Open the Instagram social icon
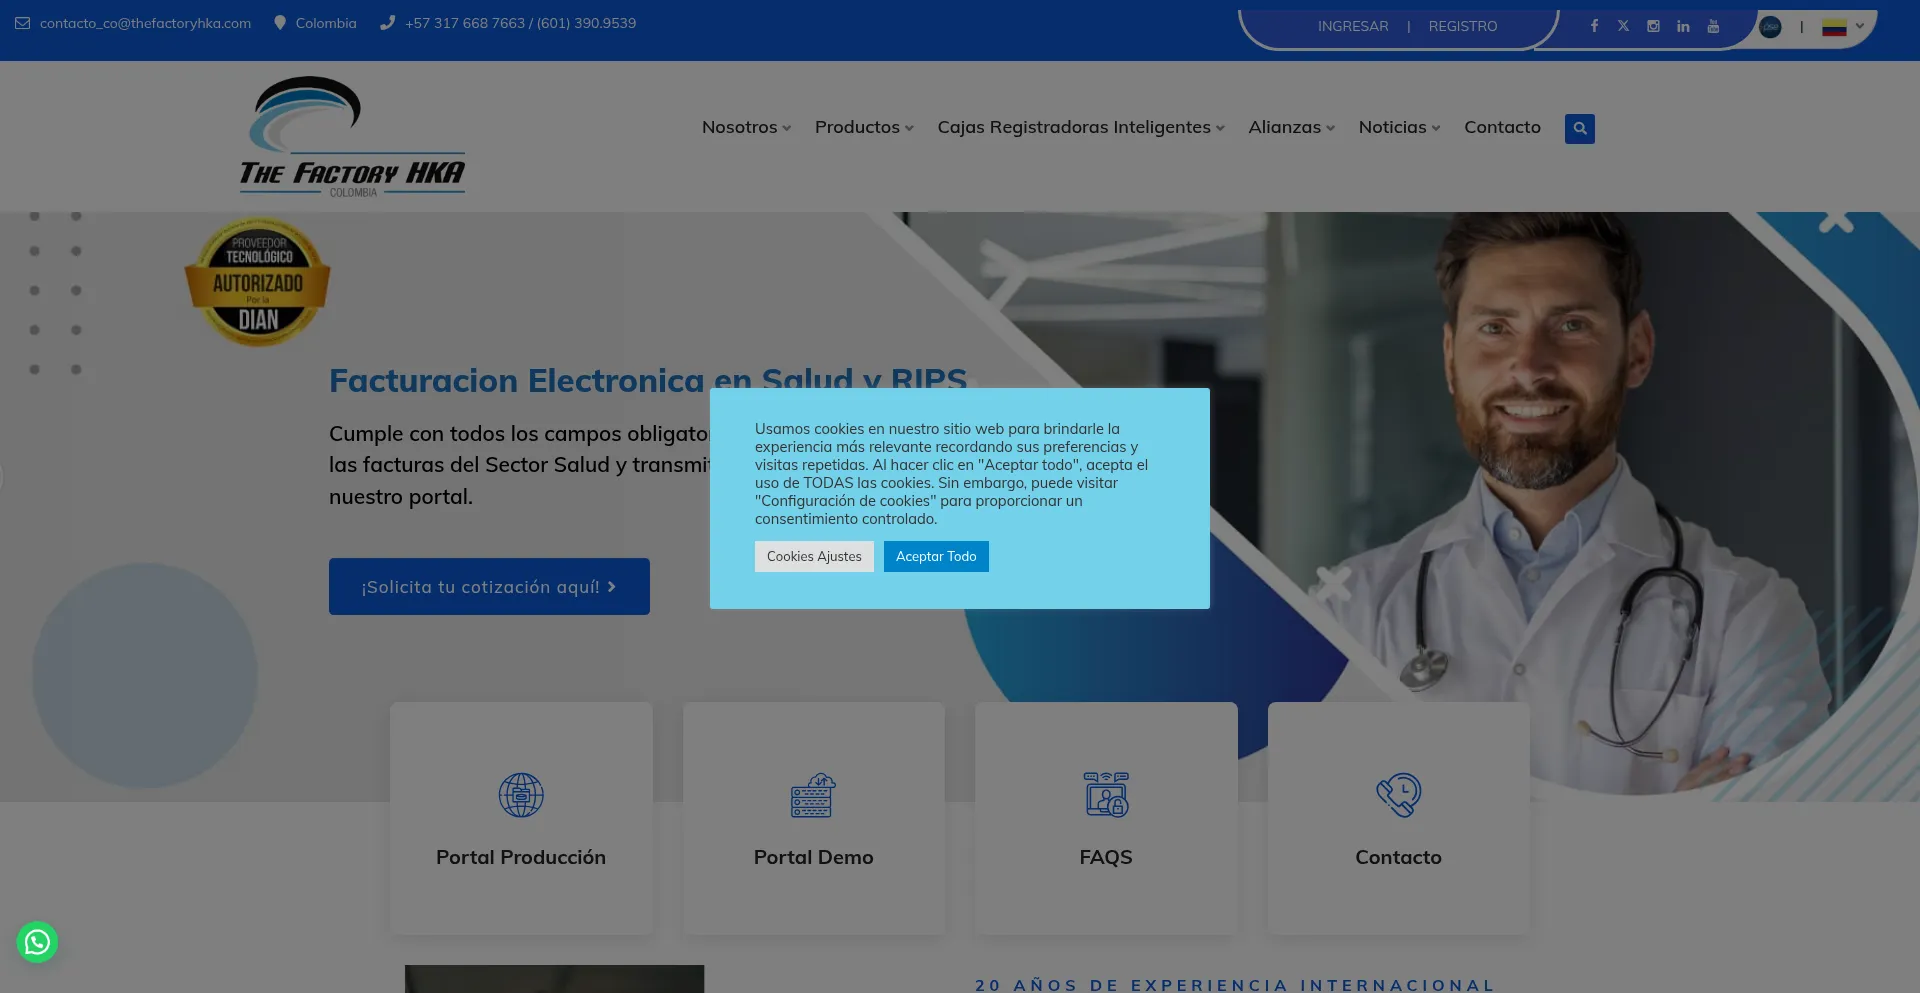Screen dimensions: 1920x993 pyautogui.click(x=1653, y=26)
